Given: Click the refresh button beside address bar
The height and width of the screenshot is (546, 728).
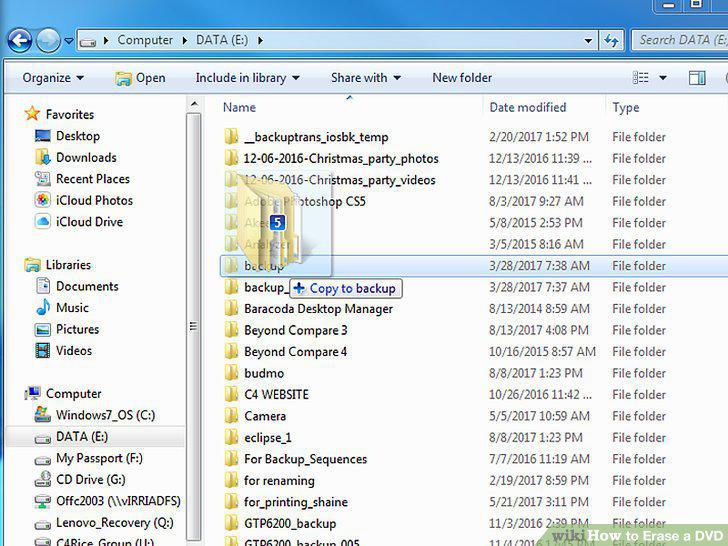Looking at the screenshot, I should click(x=611, y=41).
